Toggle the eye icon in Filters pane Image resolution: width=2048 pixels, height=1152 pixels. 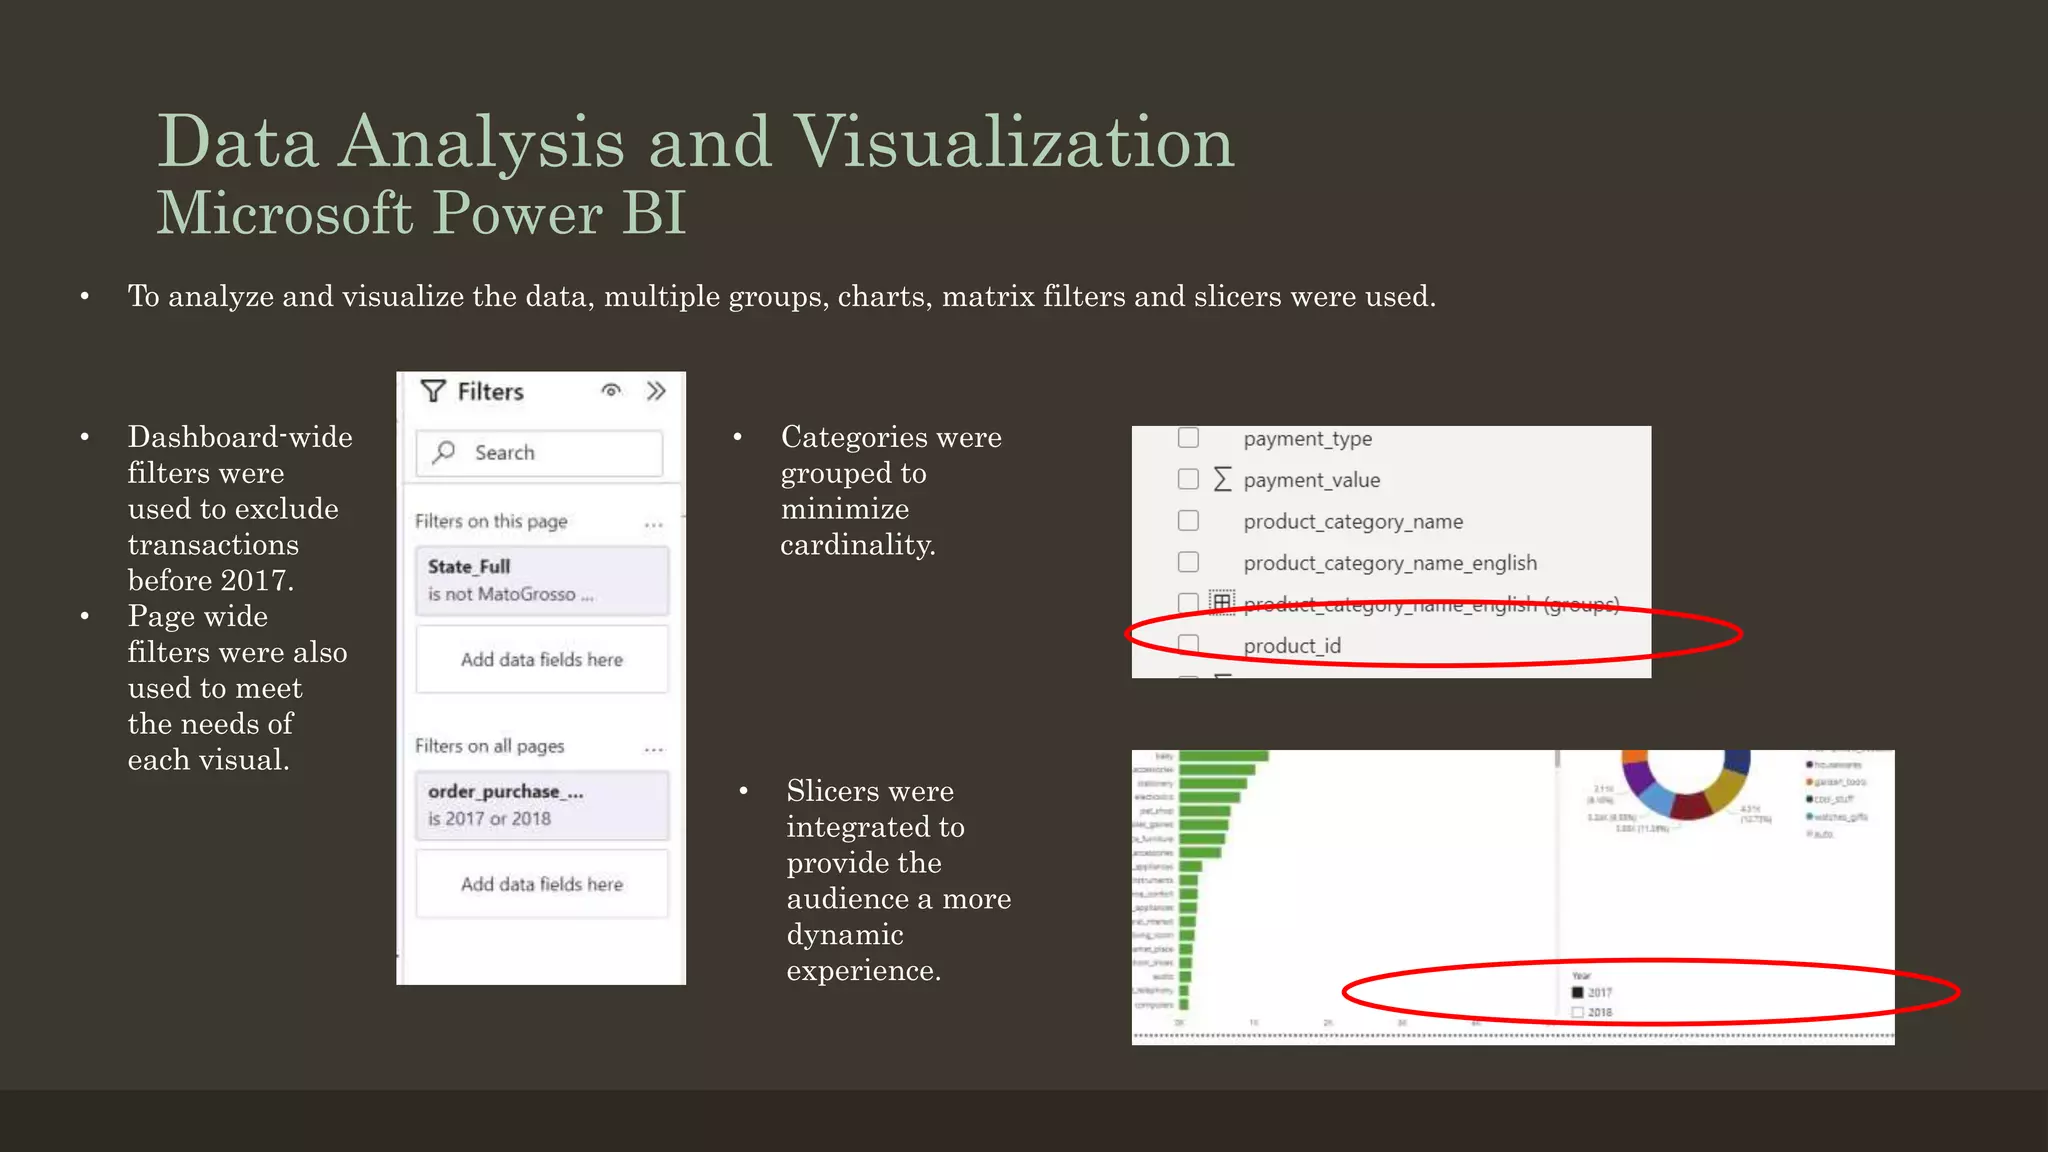coord(611,391)
